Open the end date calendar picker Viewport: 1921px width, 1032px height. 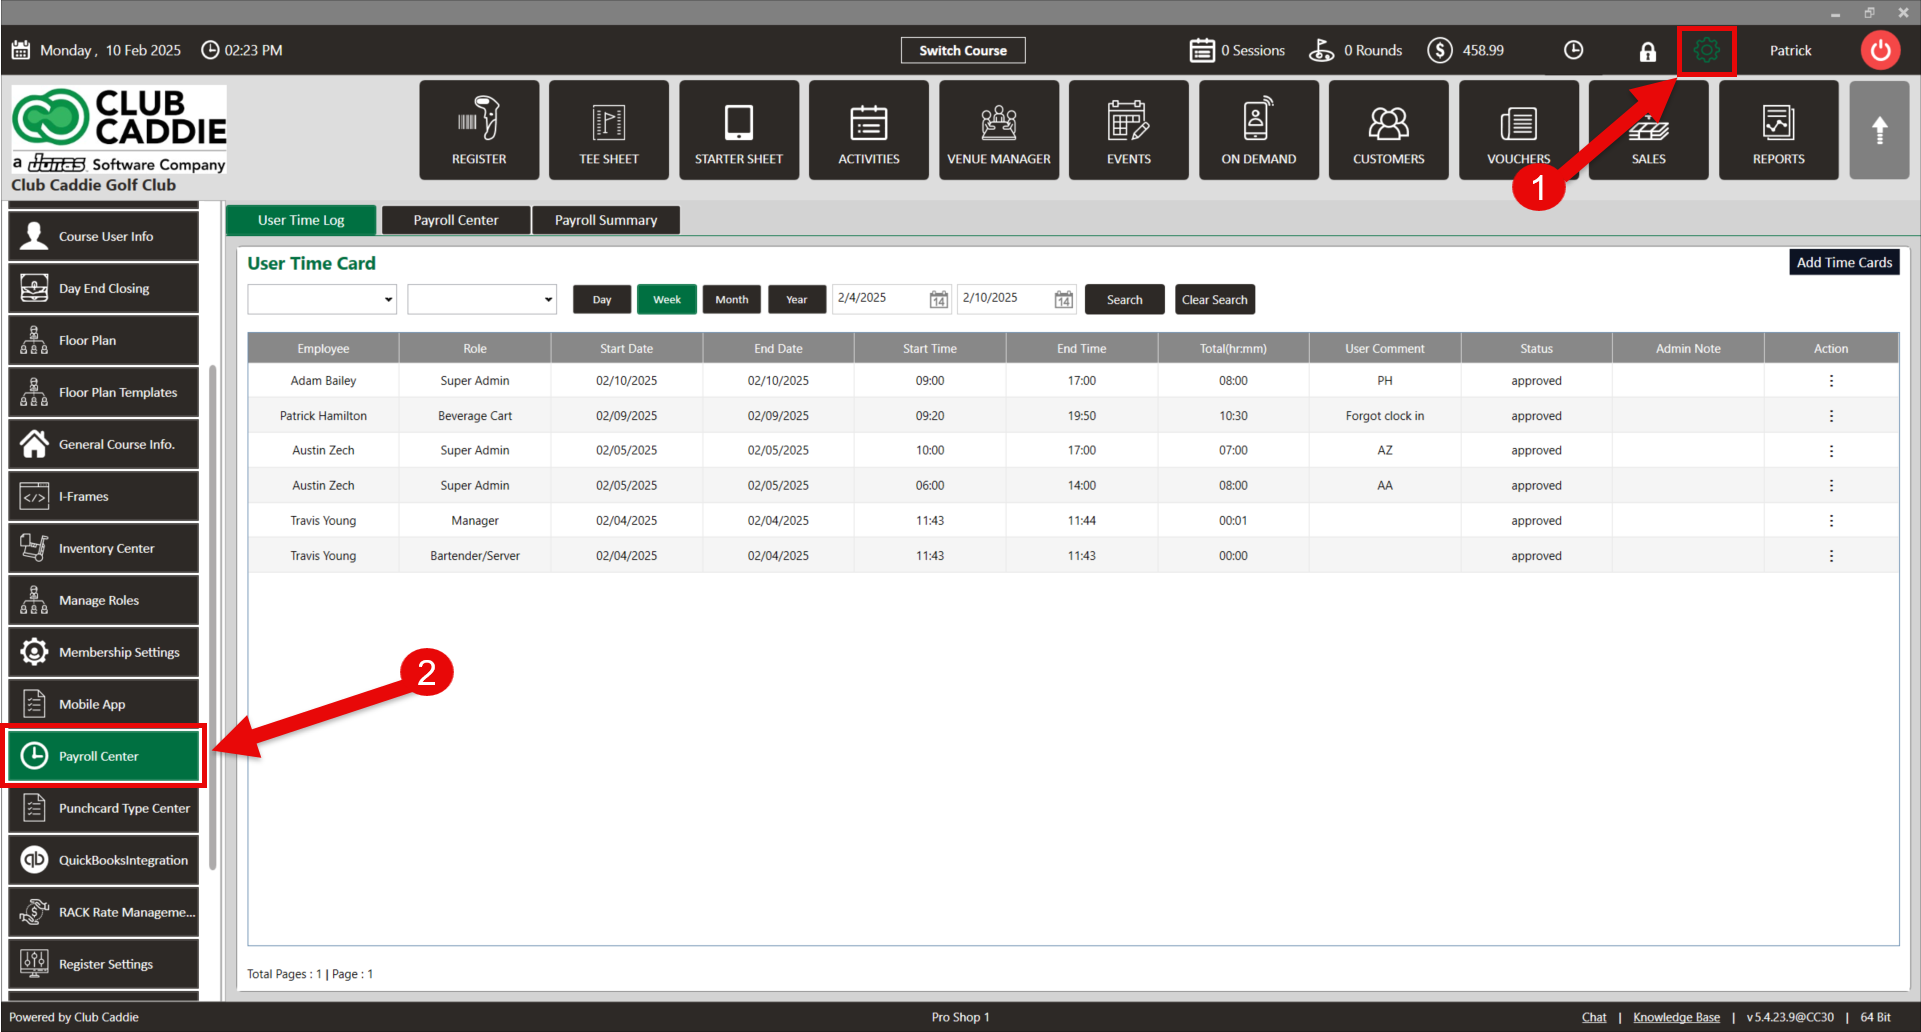[x=1063, y=299]
